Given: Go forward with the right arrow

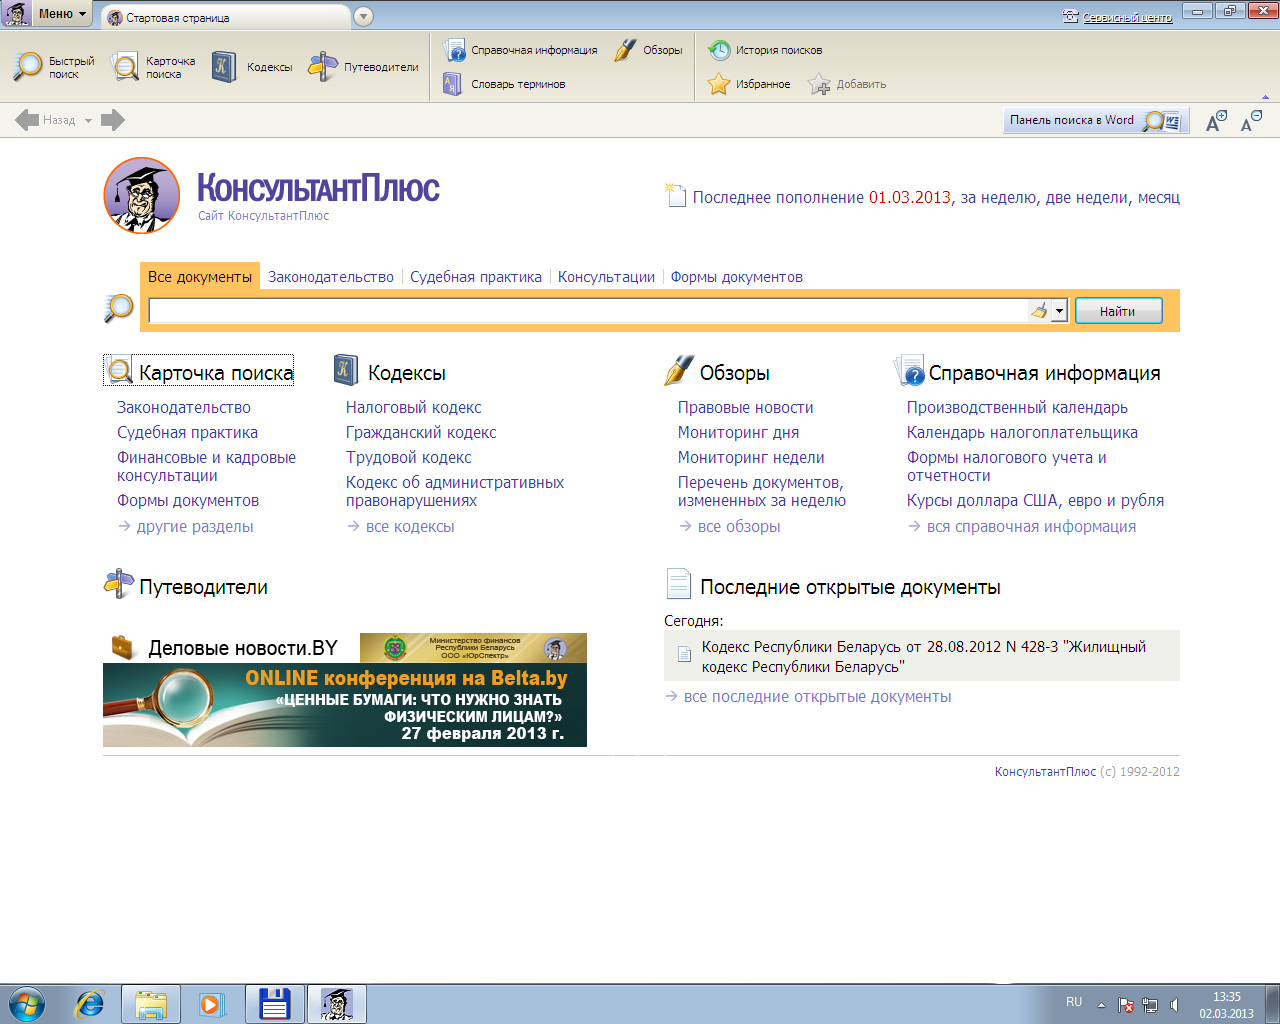Looking at the screenshot, I should (113, 120).
